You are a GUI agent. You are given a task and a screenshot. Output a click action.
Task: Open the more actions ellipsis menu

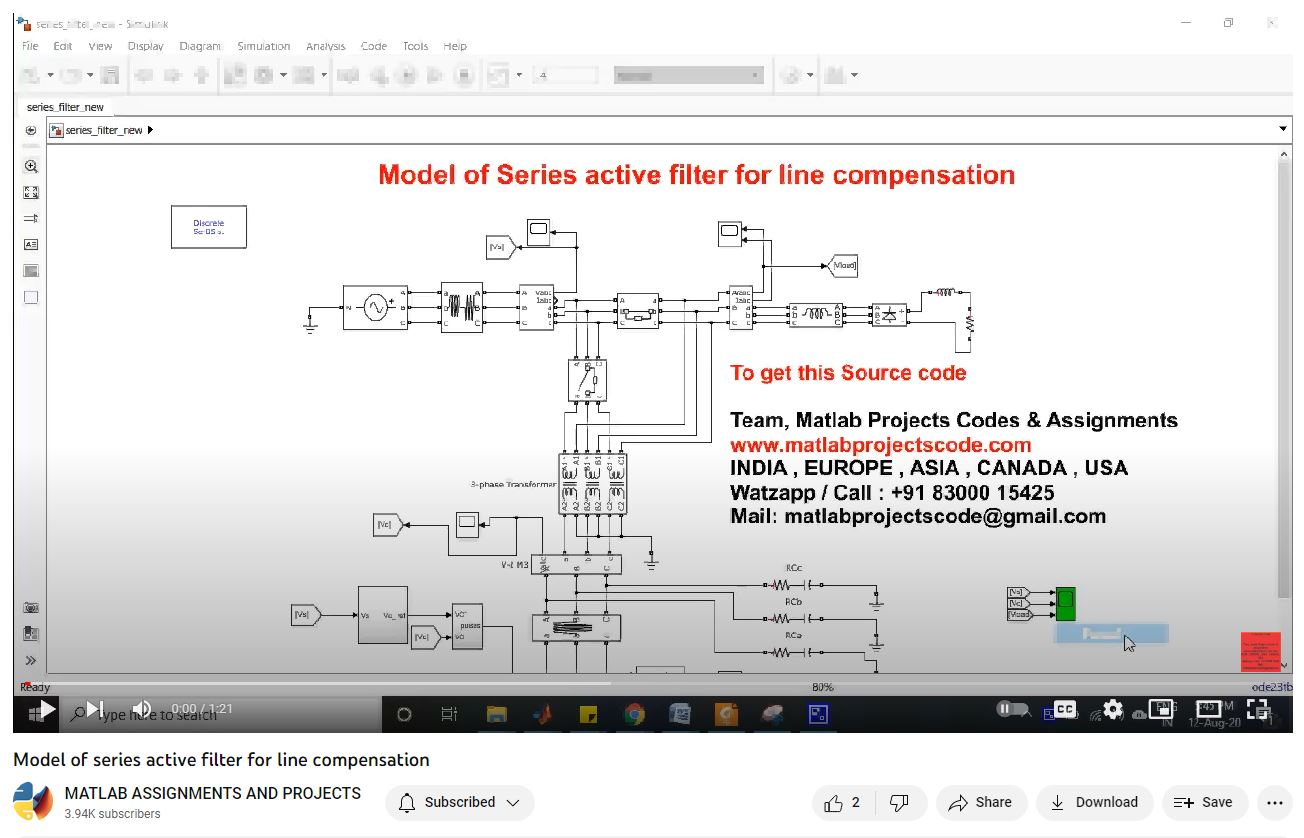[x=1274, y=802]
